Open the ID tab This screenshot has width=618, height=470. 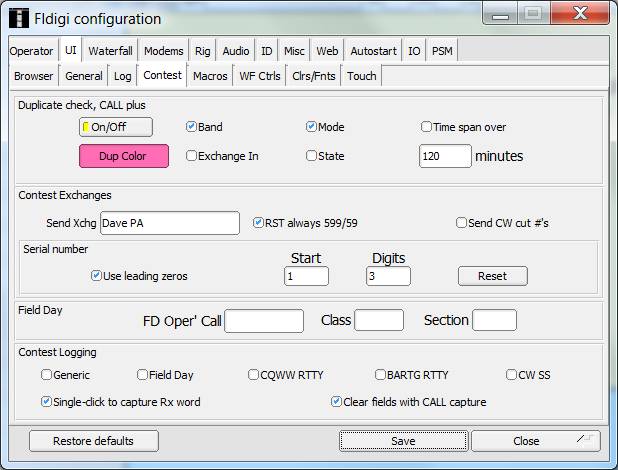pos(266,51)
